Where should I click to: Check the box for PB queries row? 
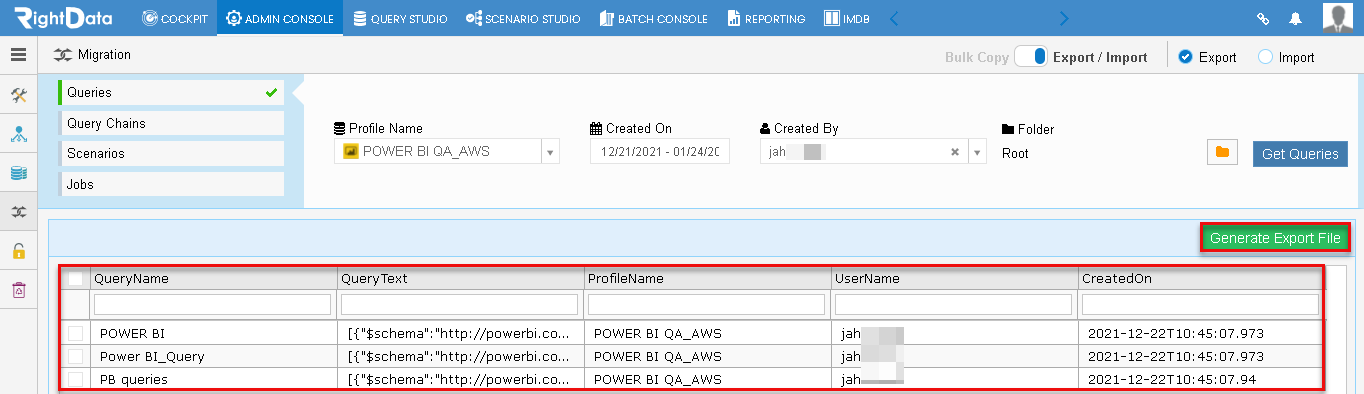(x=76, y=379)
